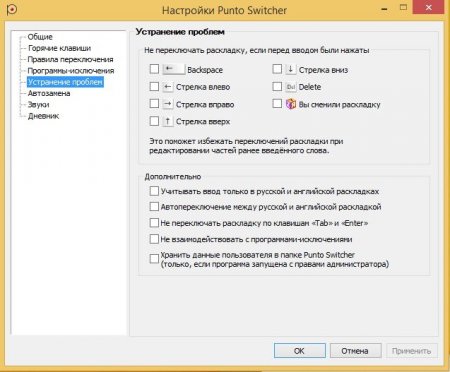Click the left arrow key icon

pos(168,87)
